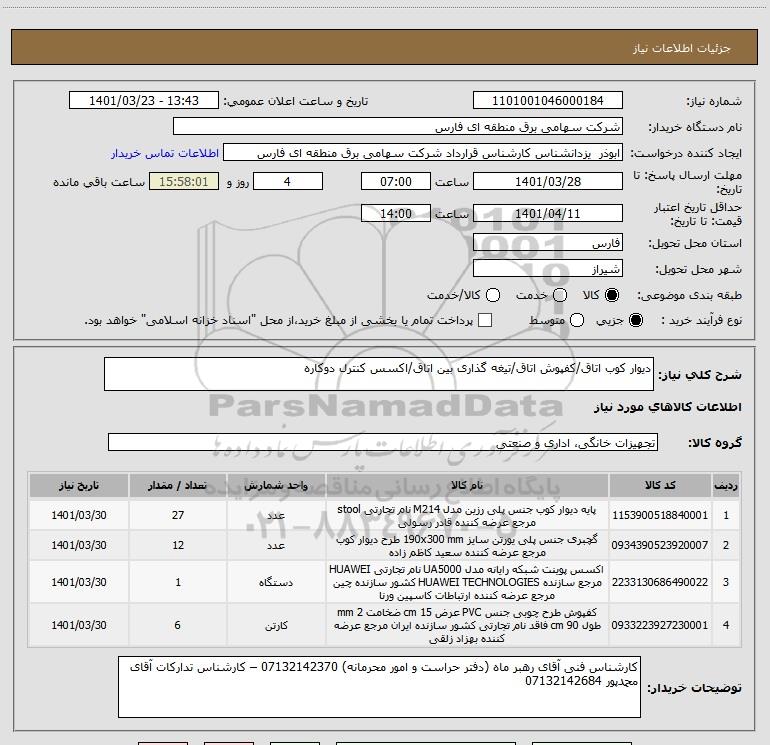This screenshot has width=770, height=745.
Task: Click the تعداد / مقدار column header
Action: pyautogui.click(x=178, y=485)
